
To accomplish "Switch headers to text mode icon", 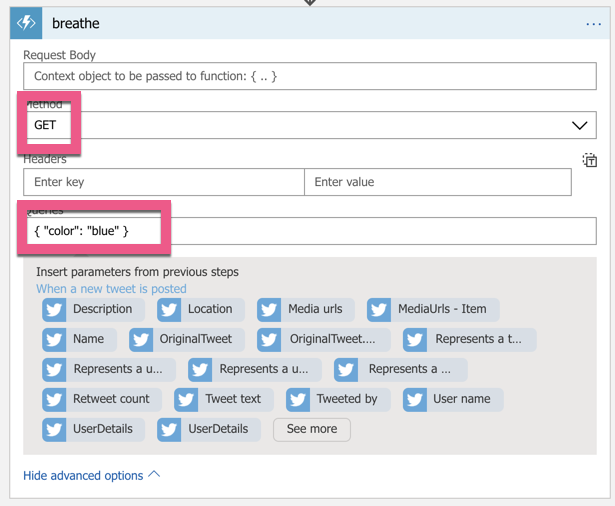I will pos(589,160).
